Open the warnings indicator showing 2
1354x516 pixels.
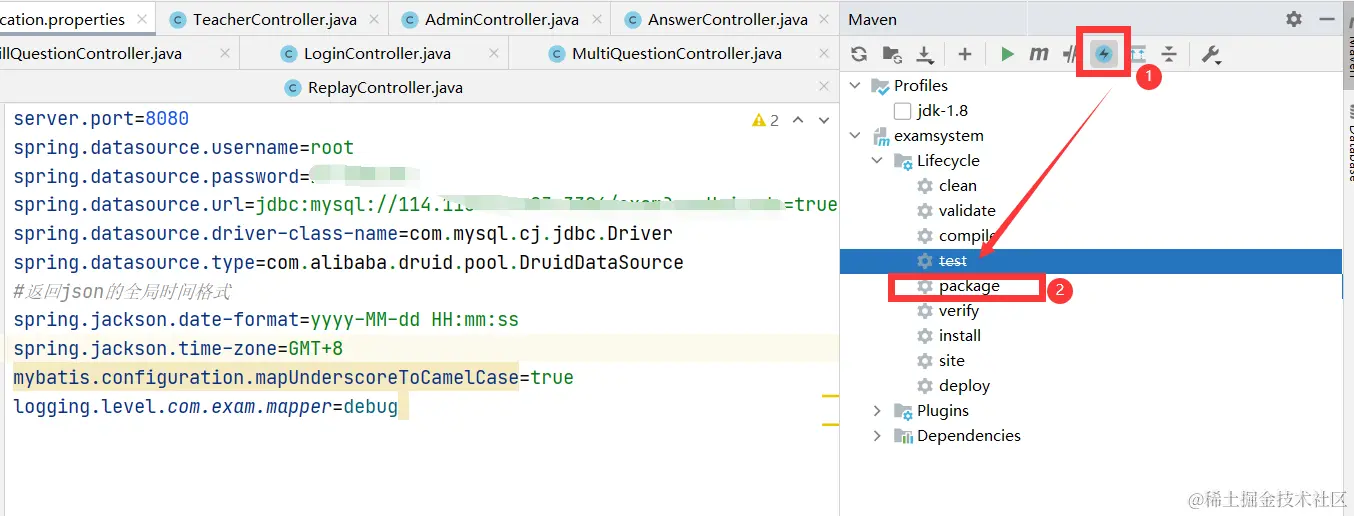(x=765, y=120)
